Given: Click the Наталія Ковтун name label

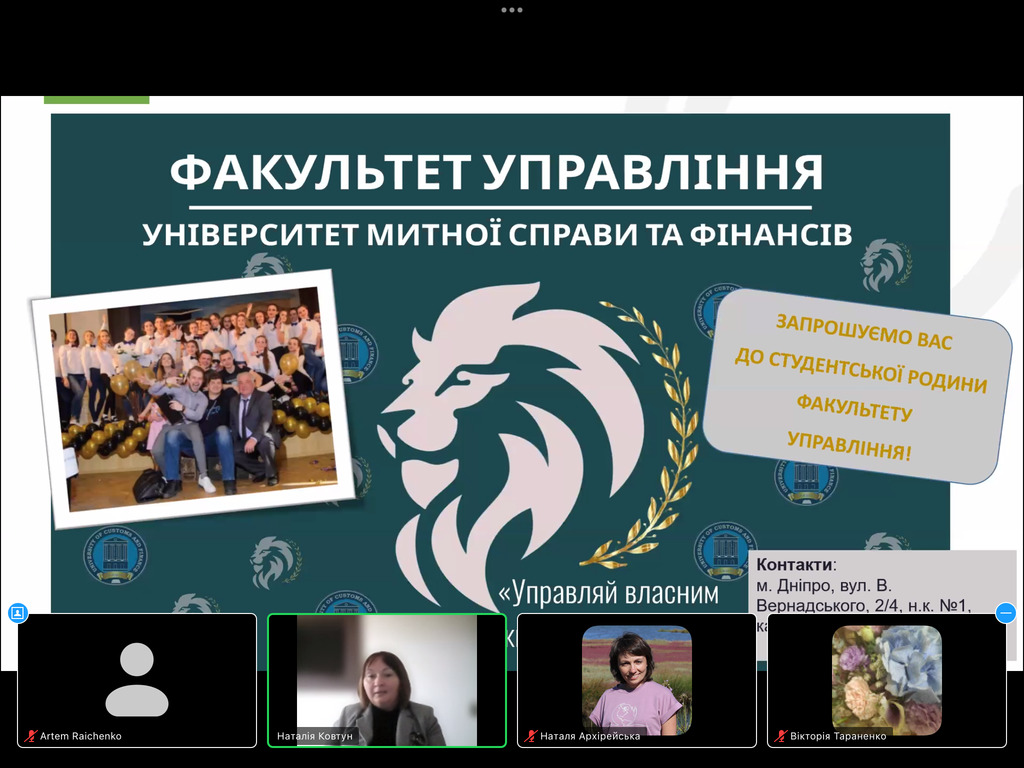Looking at the screenshot, I should [x=315, y=736].
